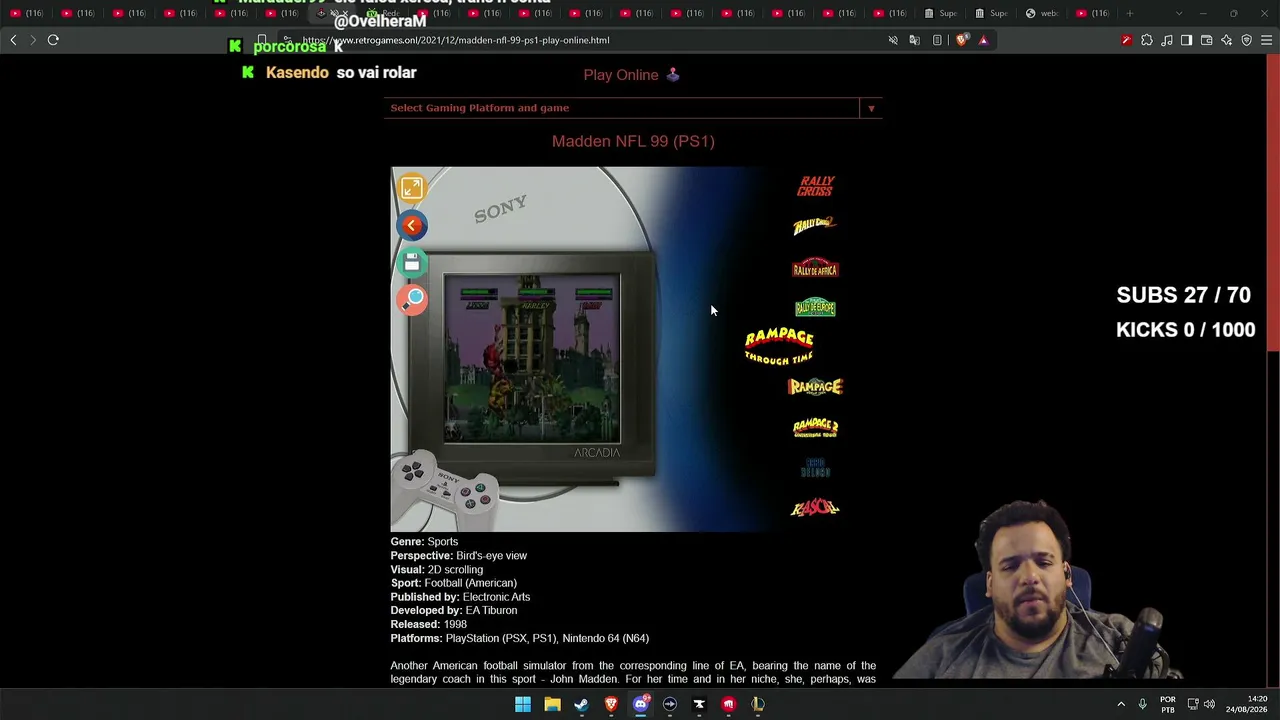Open the Leo AI sparkle icon

1227,40
